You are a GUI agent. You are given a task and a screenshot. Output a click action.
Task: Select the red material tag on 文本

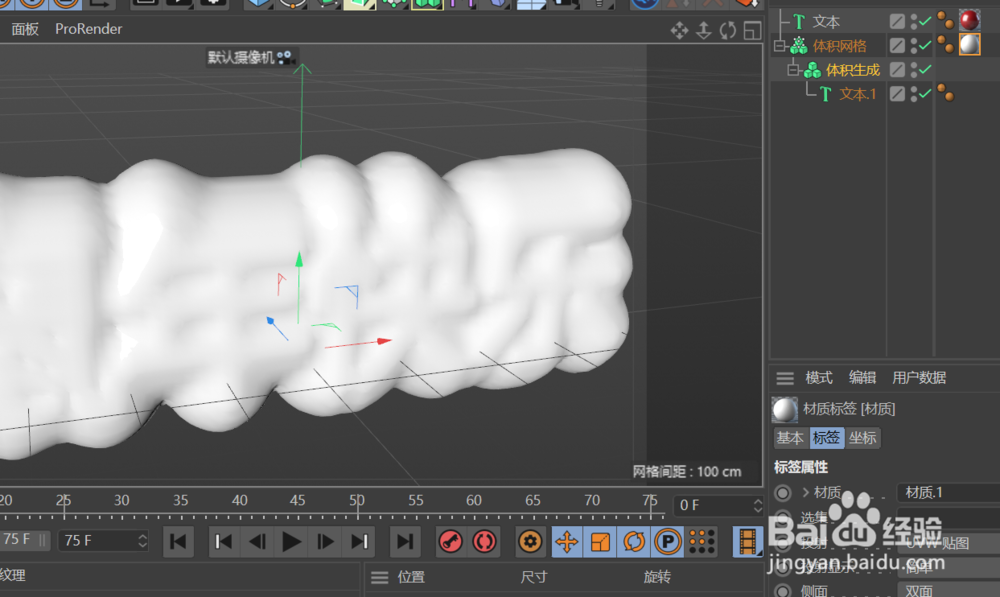(x=969, y=20)
